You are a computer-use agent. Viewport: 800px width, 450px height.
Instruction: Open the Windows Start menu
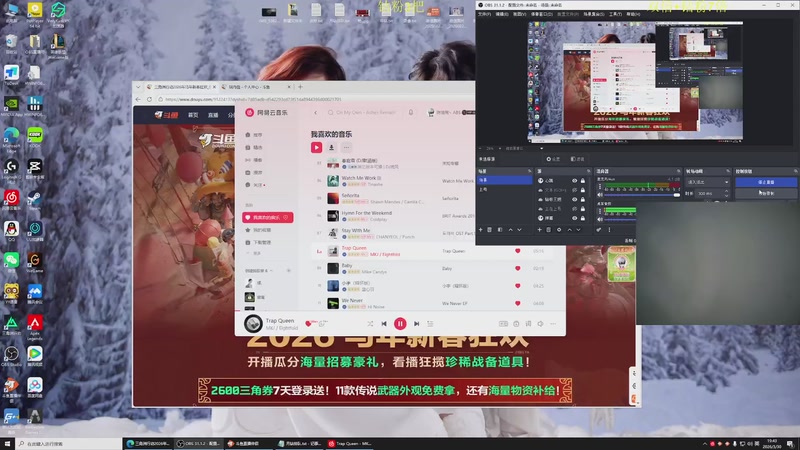pyautogui.click(x=7, y=444)
